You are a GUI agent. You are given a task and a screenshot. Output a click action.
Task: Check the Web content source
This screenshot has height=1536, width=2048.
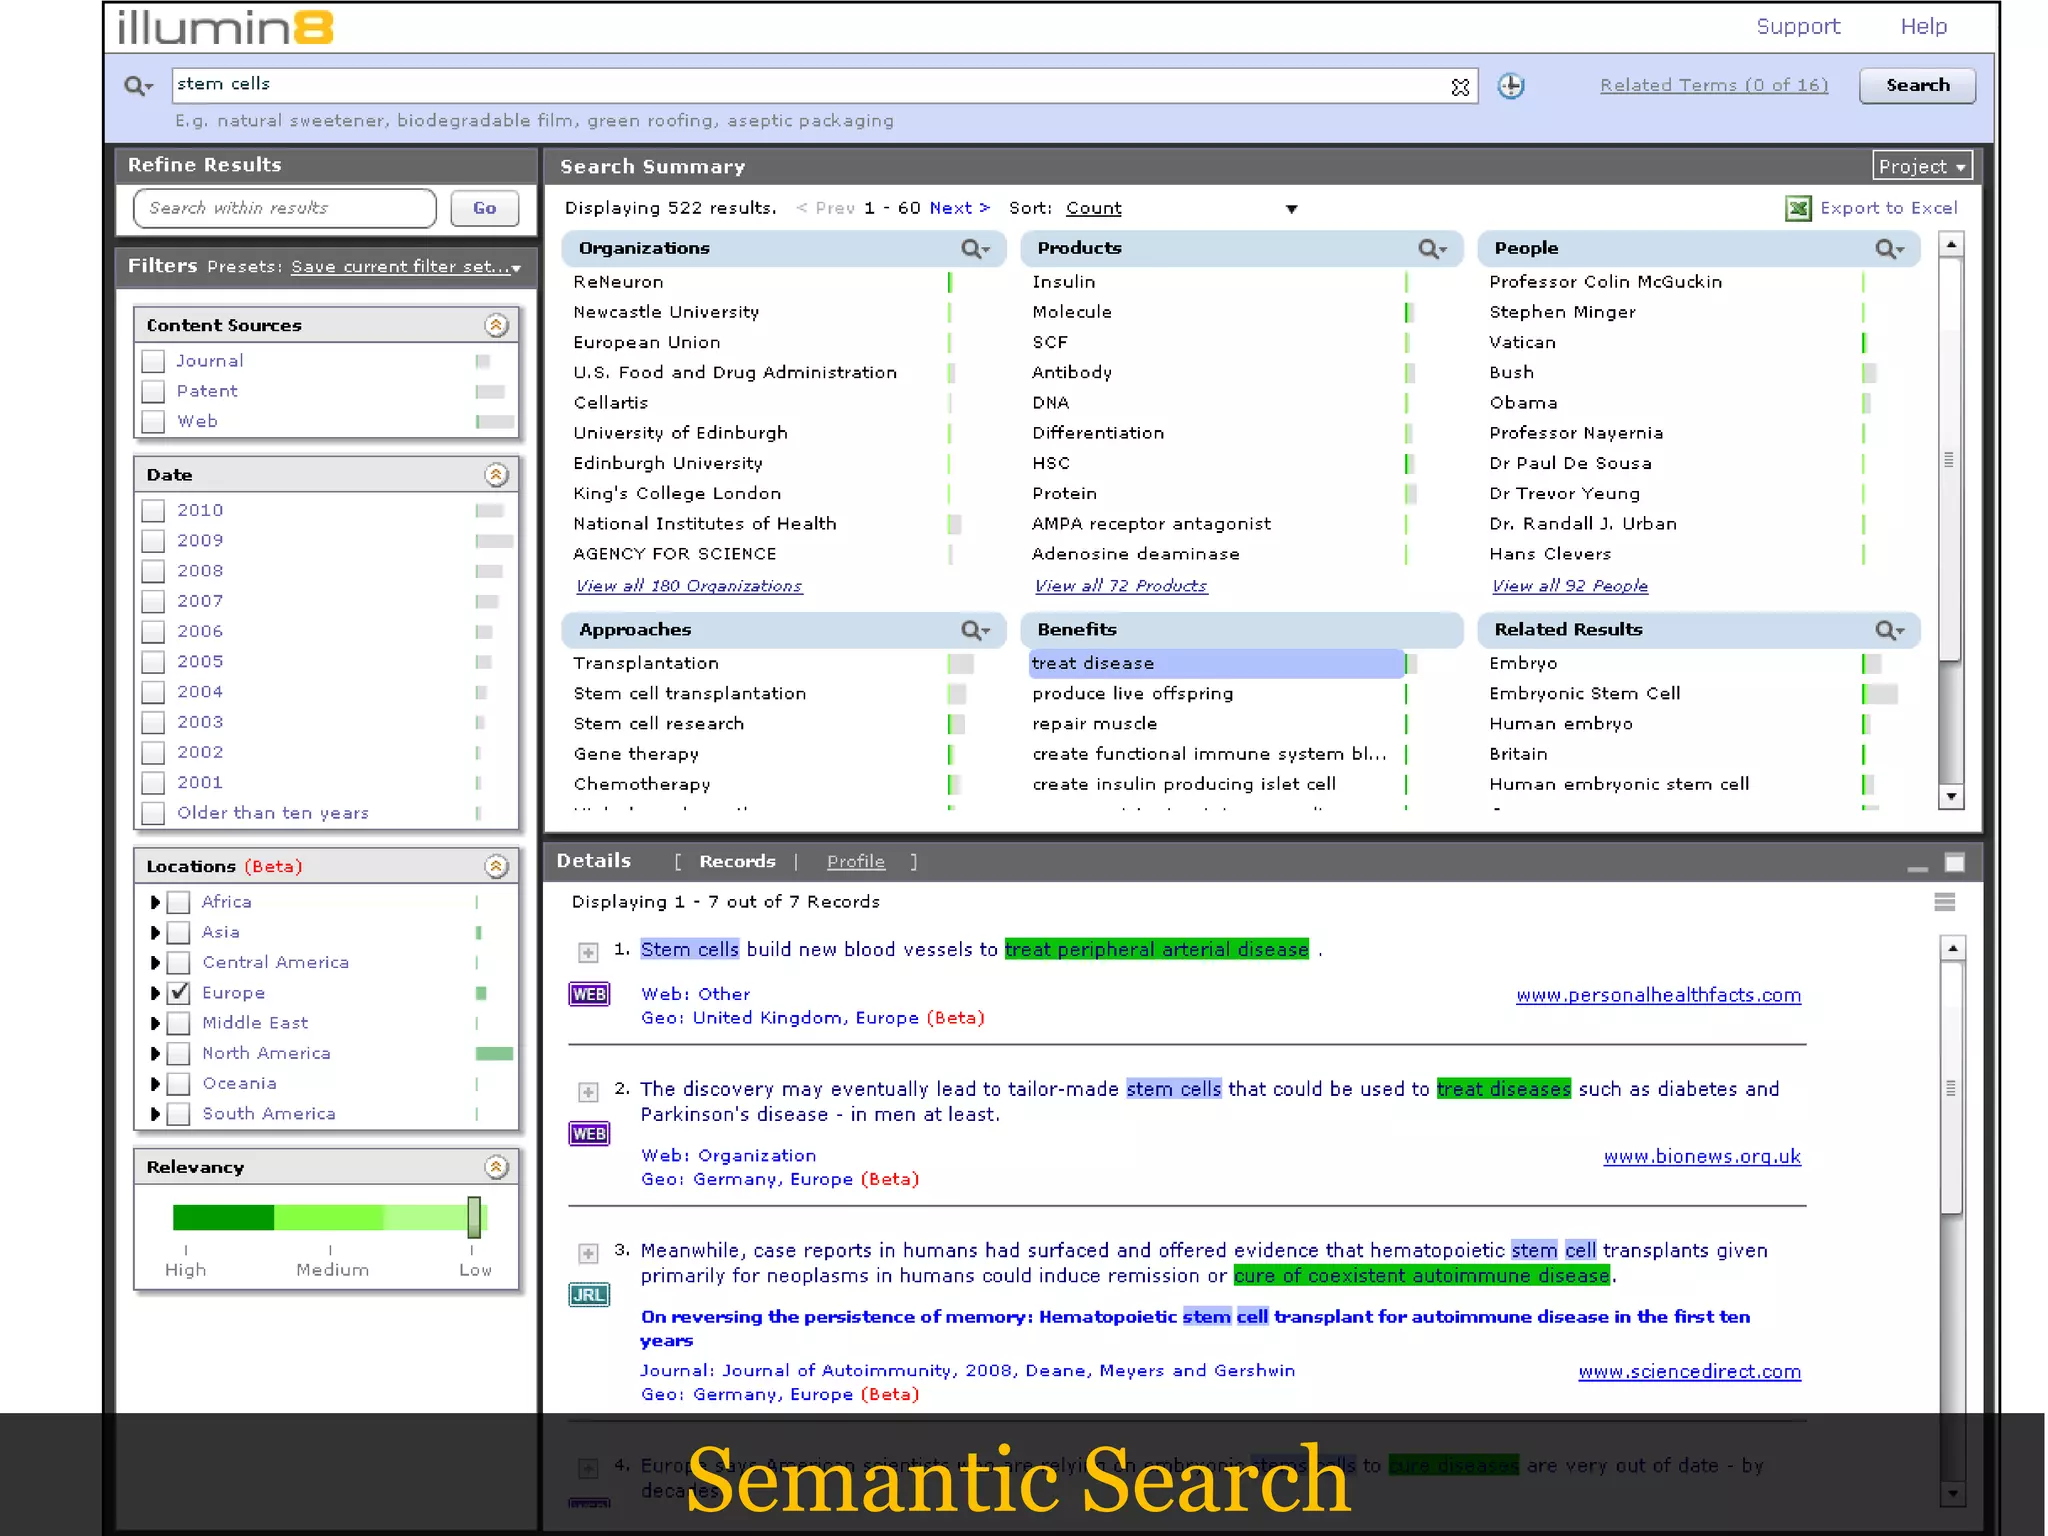tap(153, 422)
